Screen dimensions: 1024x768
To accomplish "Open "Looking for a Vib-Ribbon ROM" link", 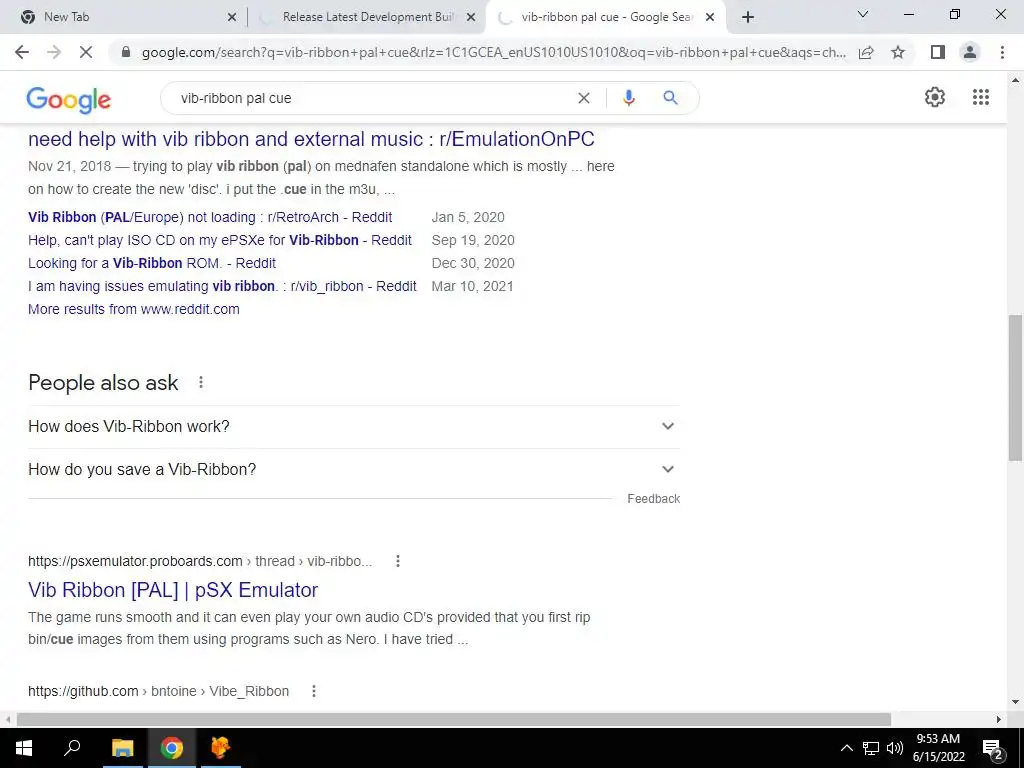I will pos(152,263).
